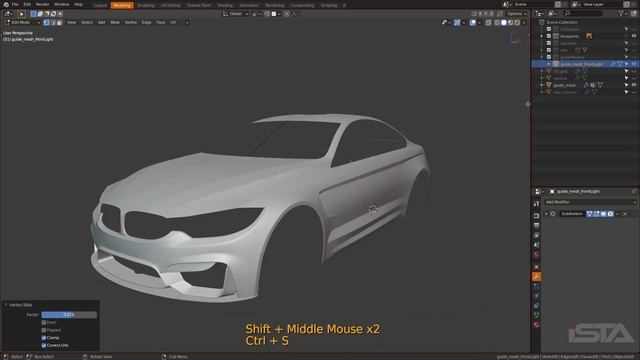Click the Blender logo icon
Viewport: 640px width, 360px height.
(6, 4)
